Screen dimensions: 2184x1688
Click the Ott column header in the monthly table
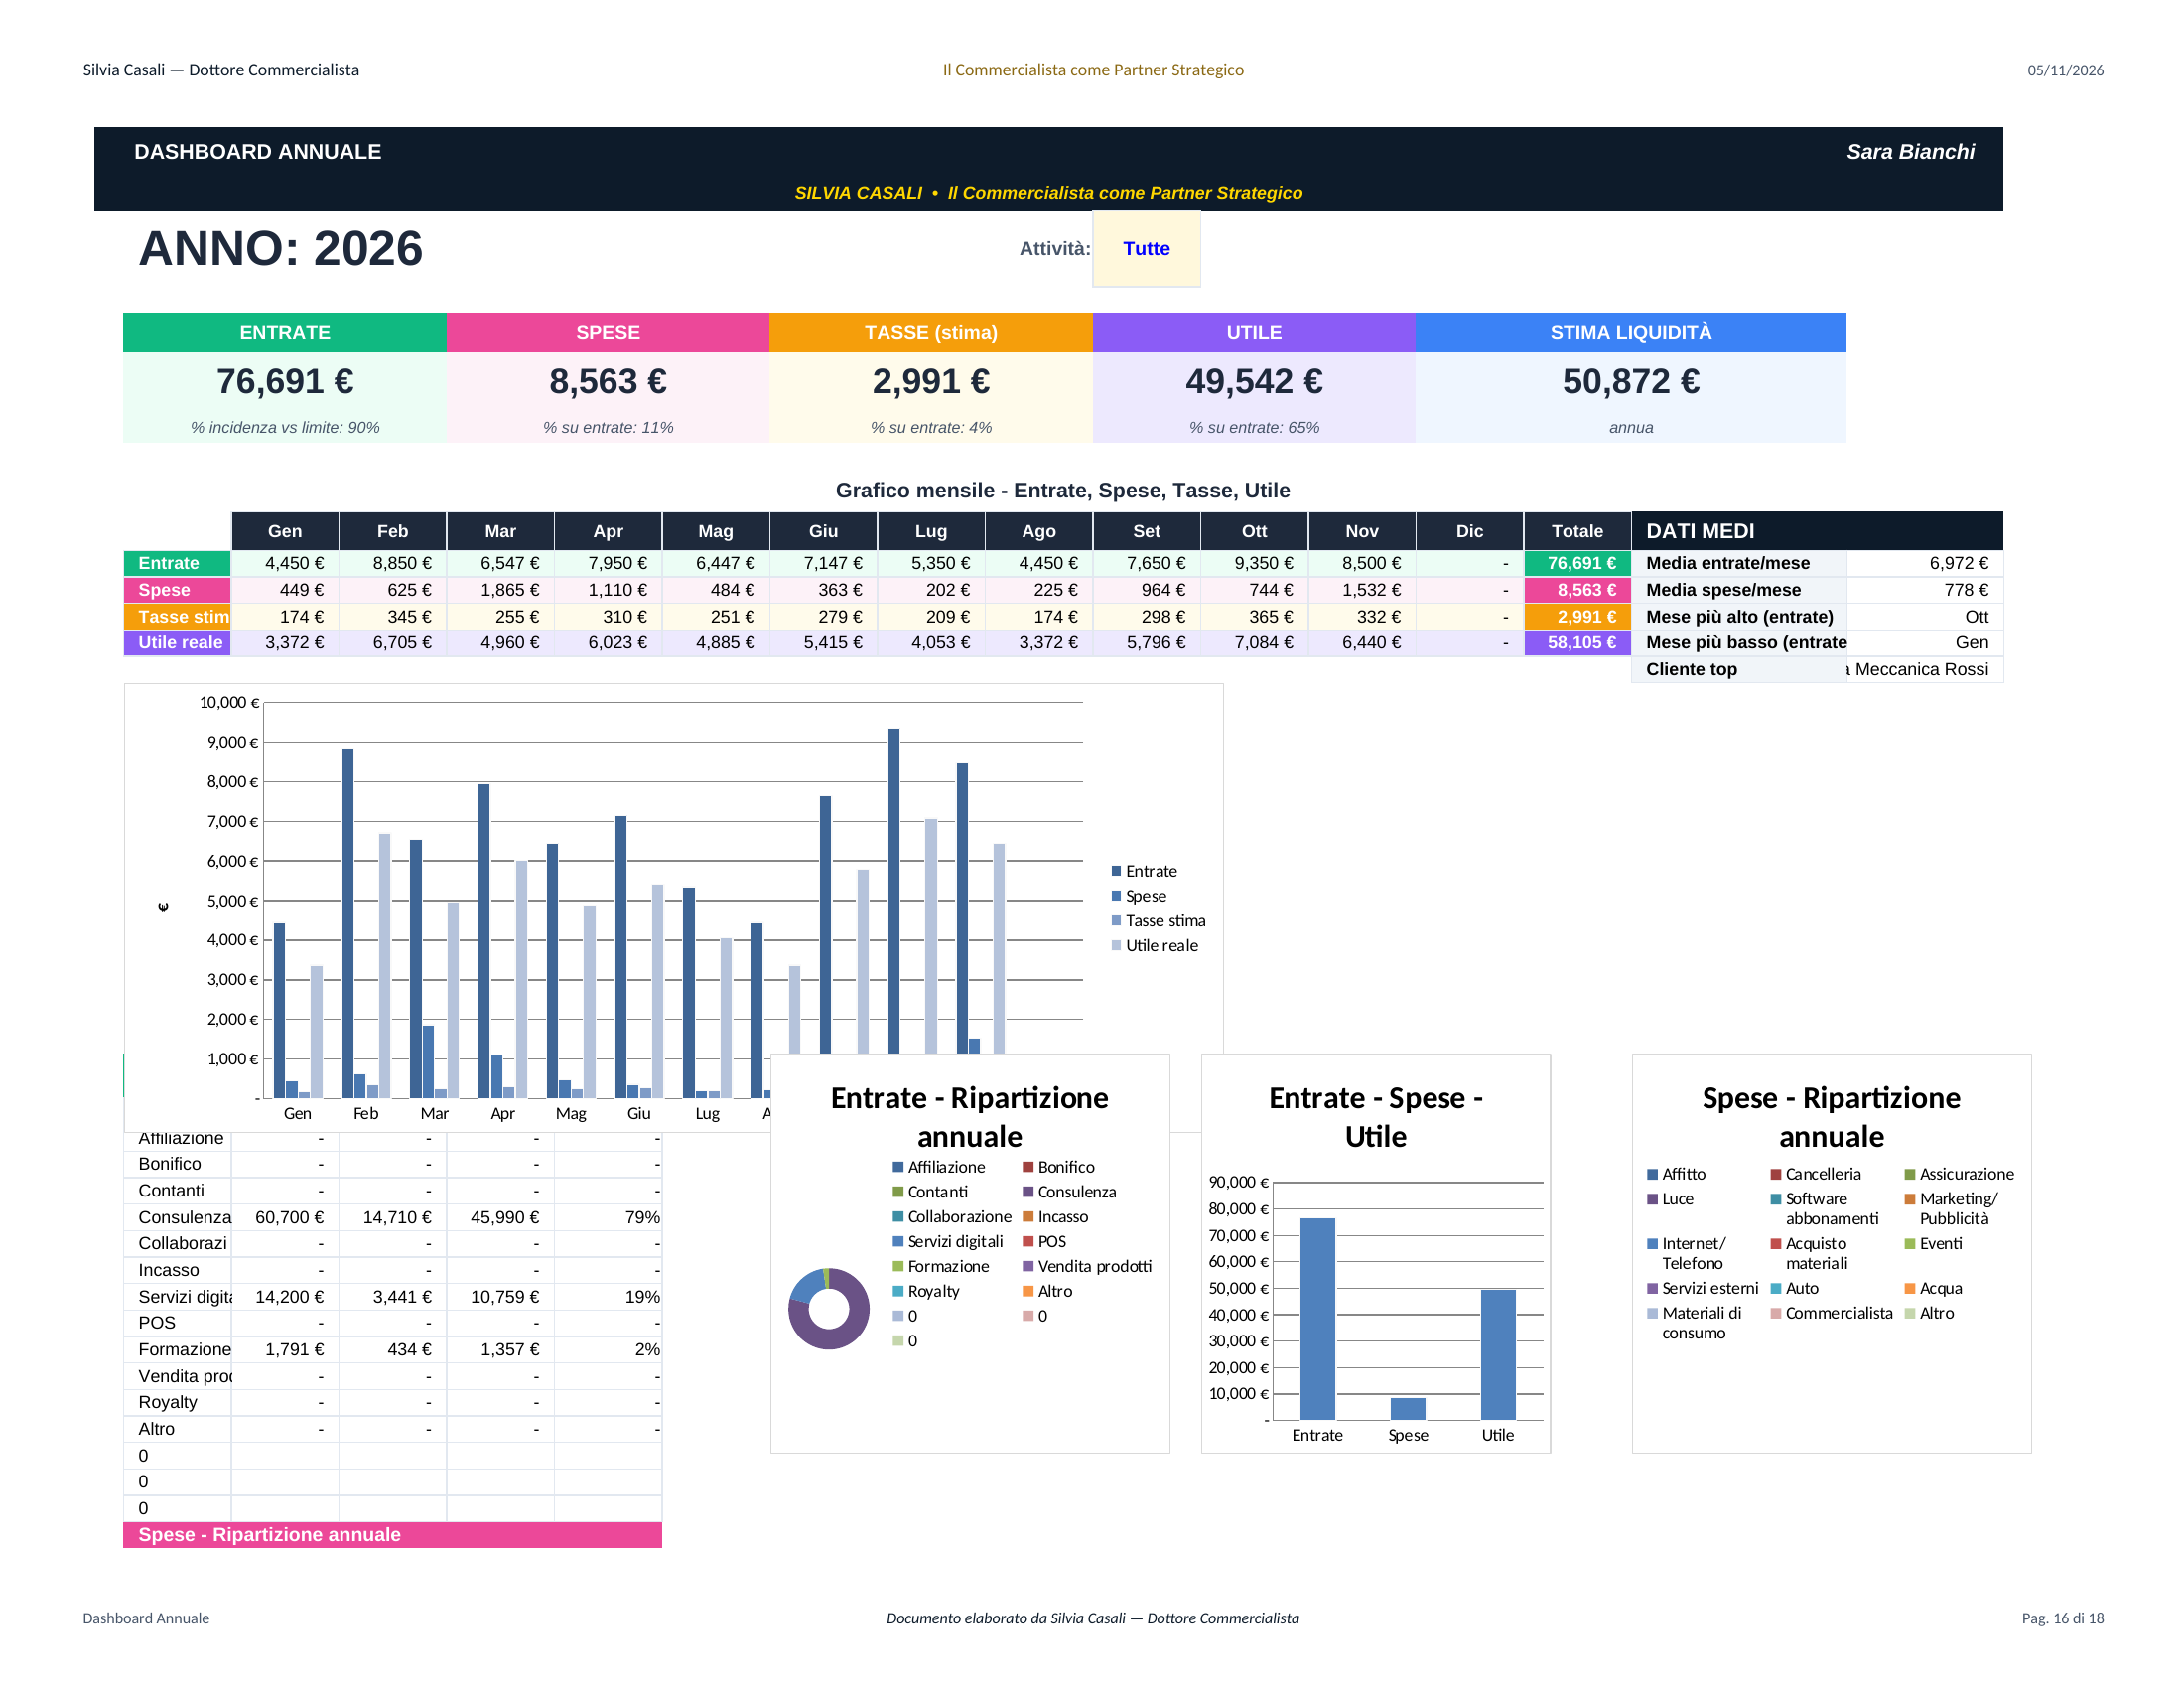(1254, 531)
